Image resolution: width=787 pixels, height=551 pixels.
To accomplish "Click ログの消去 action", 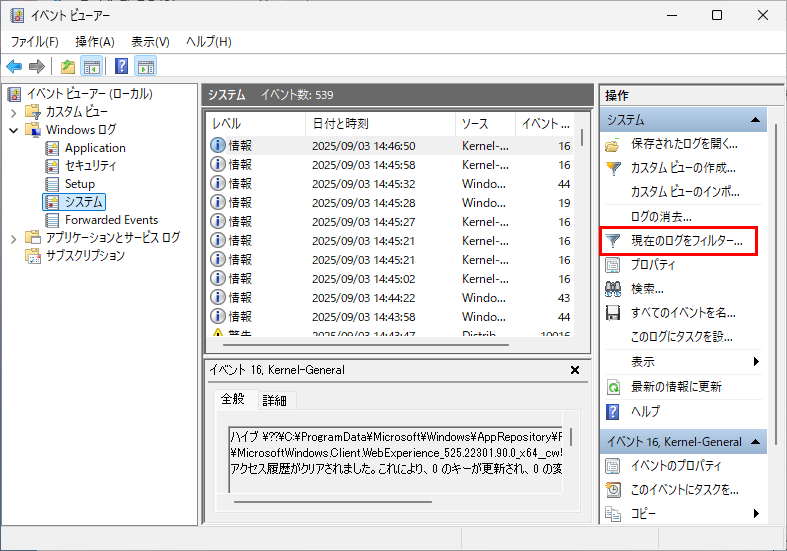I will pyautogui.click(x=661, y=217).
